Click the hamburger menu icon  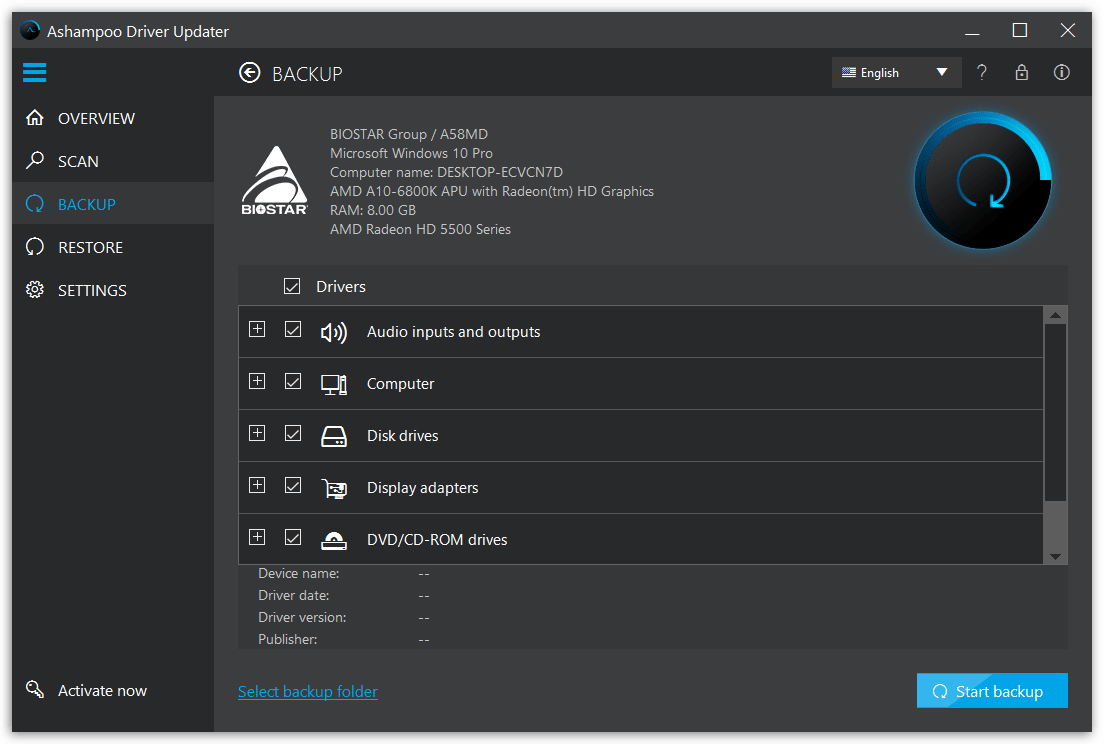[x=34, y=72]
